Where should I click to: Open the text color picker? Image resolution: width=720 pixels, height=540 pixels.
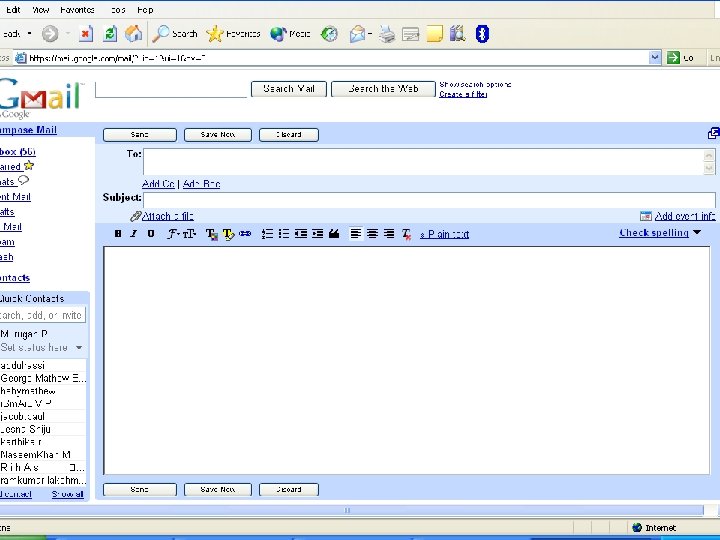click(212, 234)
